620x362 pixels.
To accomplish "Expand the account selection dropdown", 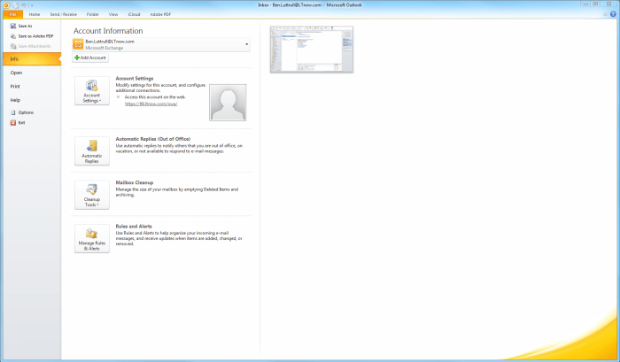I will [x=246, y=44].
